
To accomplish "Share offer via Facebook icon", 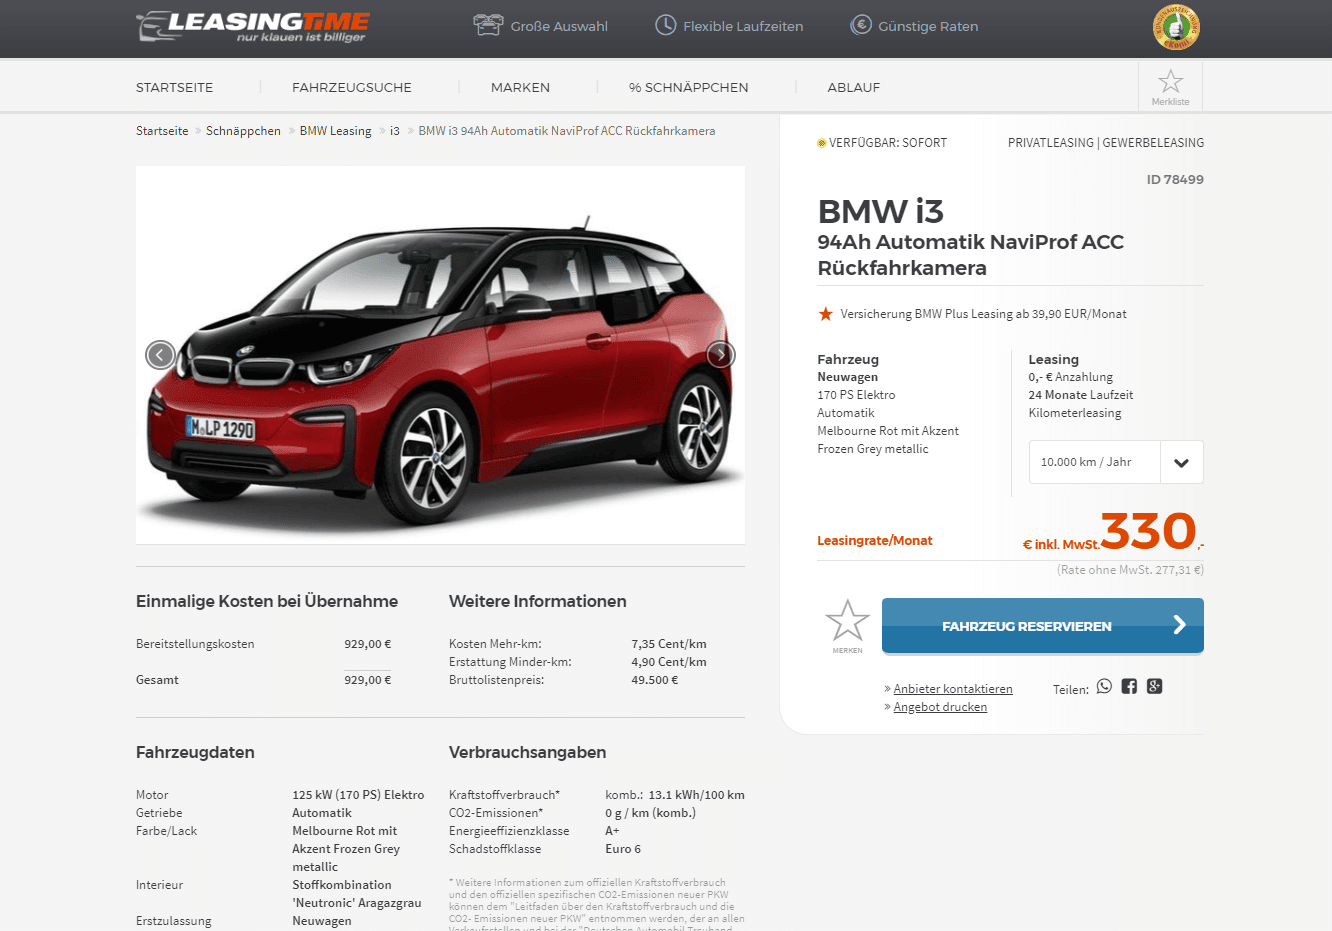I will pos(1129,686).
